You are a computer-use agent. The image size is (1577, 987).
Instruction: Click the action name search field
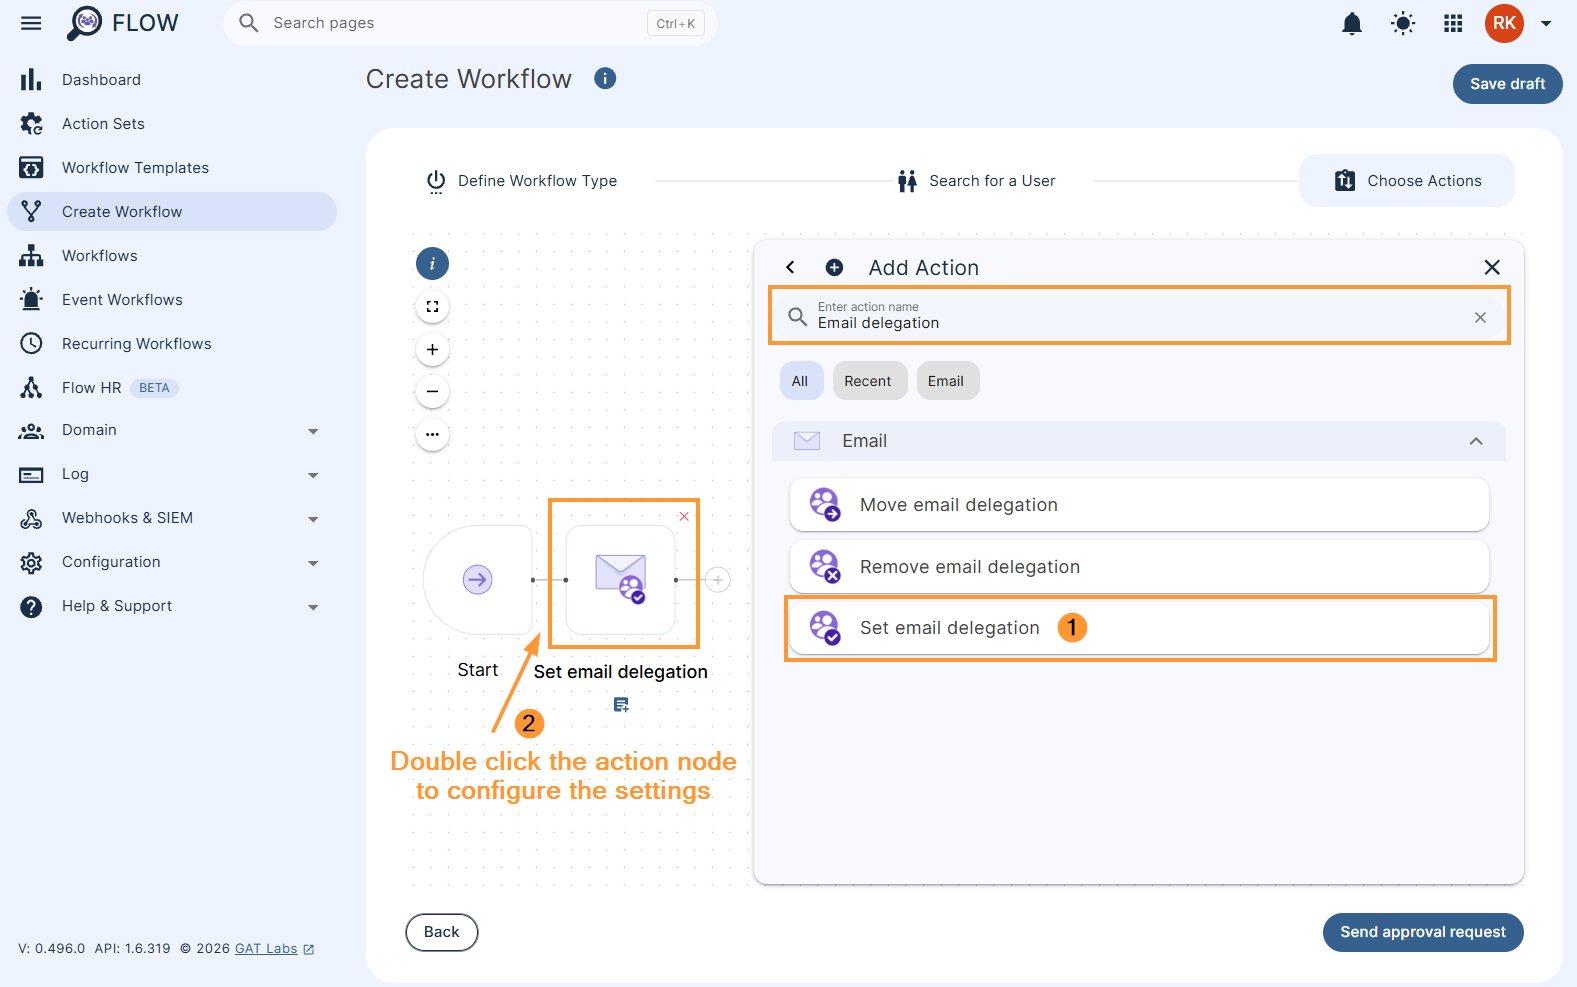(1139, 316)
